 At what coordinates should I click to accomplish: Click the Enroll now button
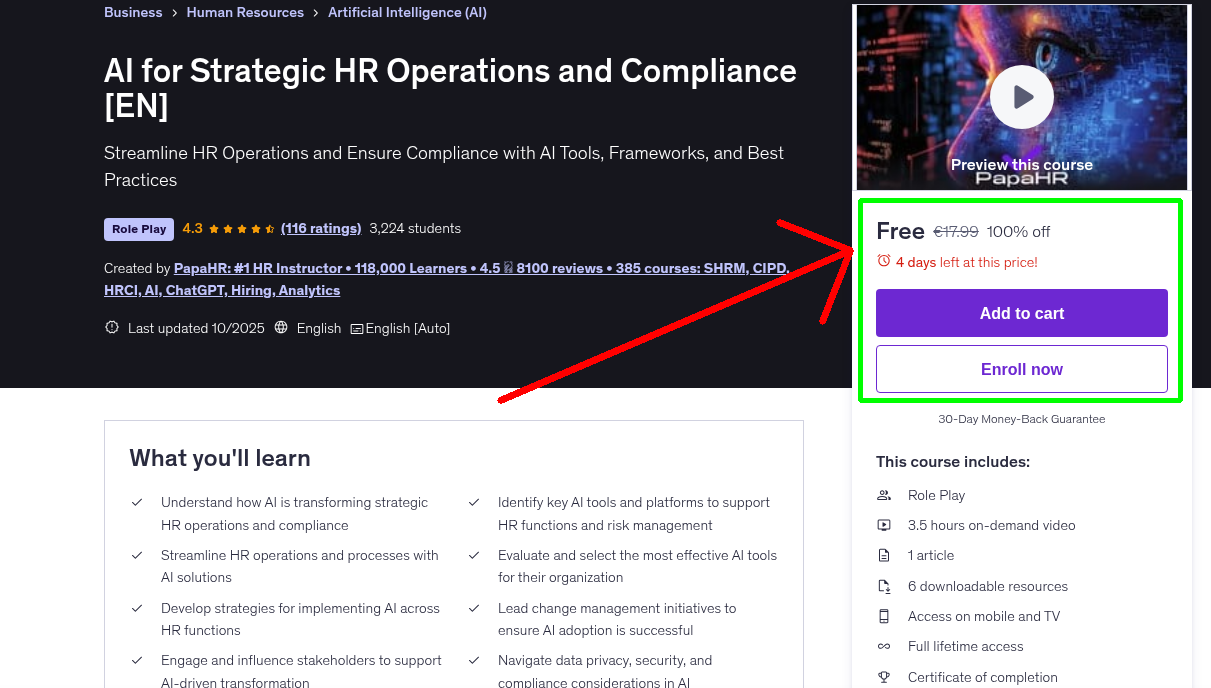tap(1021, 368)
